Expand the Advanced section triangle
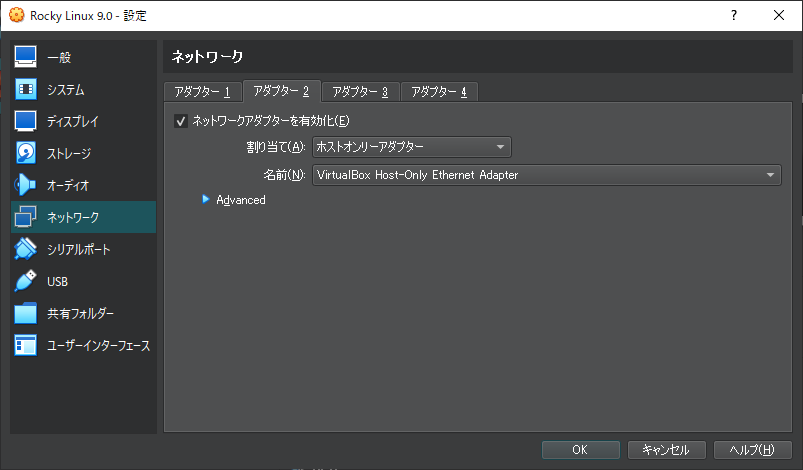The width and height of the screenshot is (803, 470). pyautogui.click(x=206, y=199)
